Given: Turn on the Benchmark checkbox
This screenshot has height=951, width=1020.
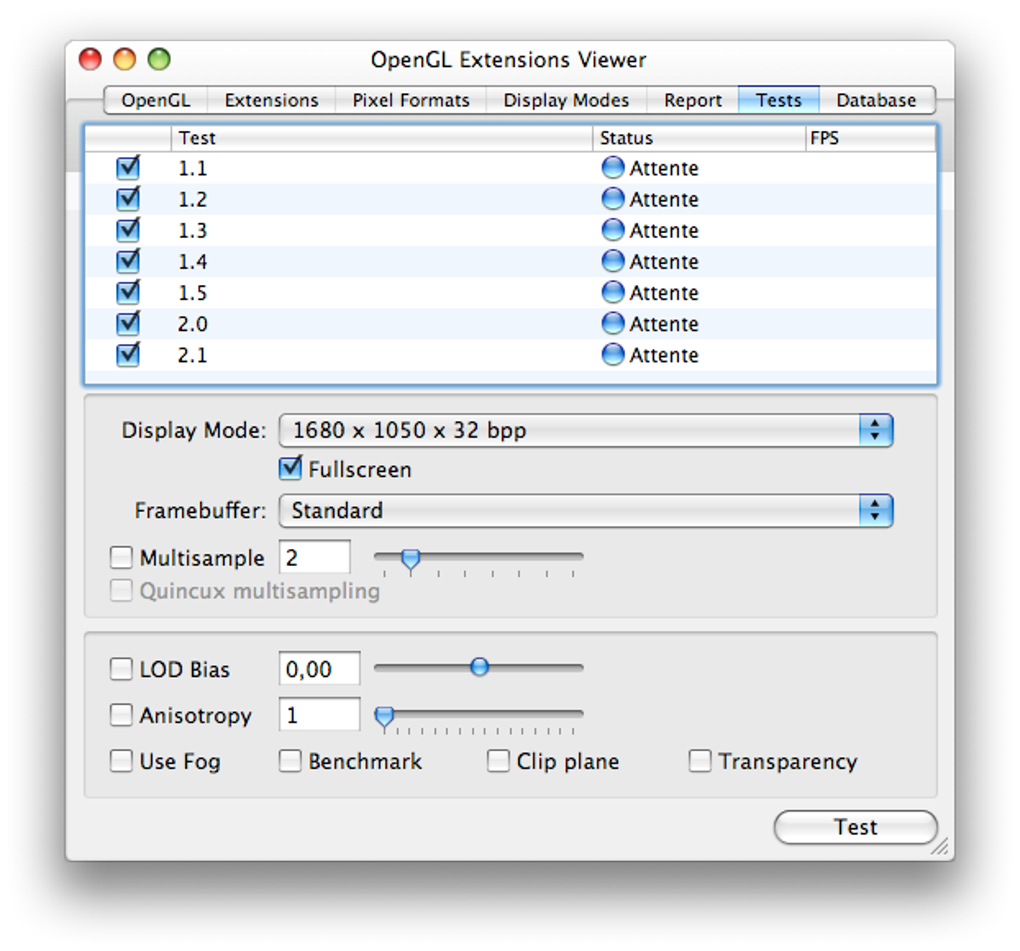Looking at the screenshot, I should (x=290, y=761).
